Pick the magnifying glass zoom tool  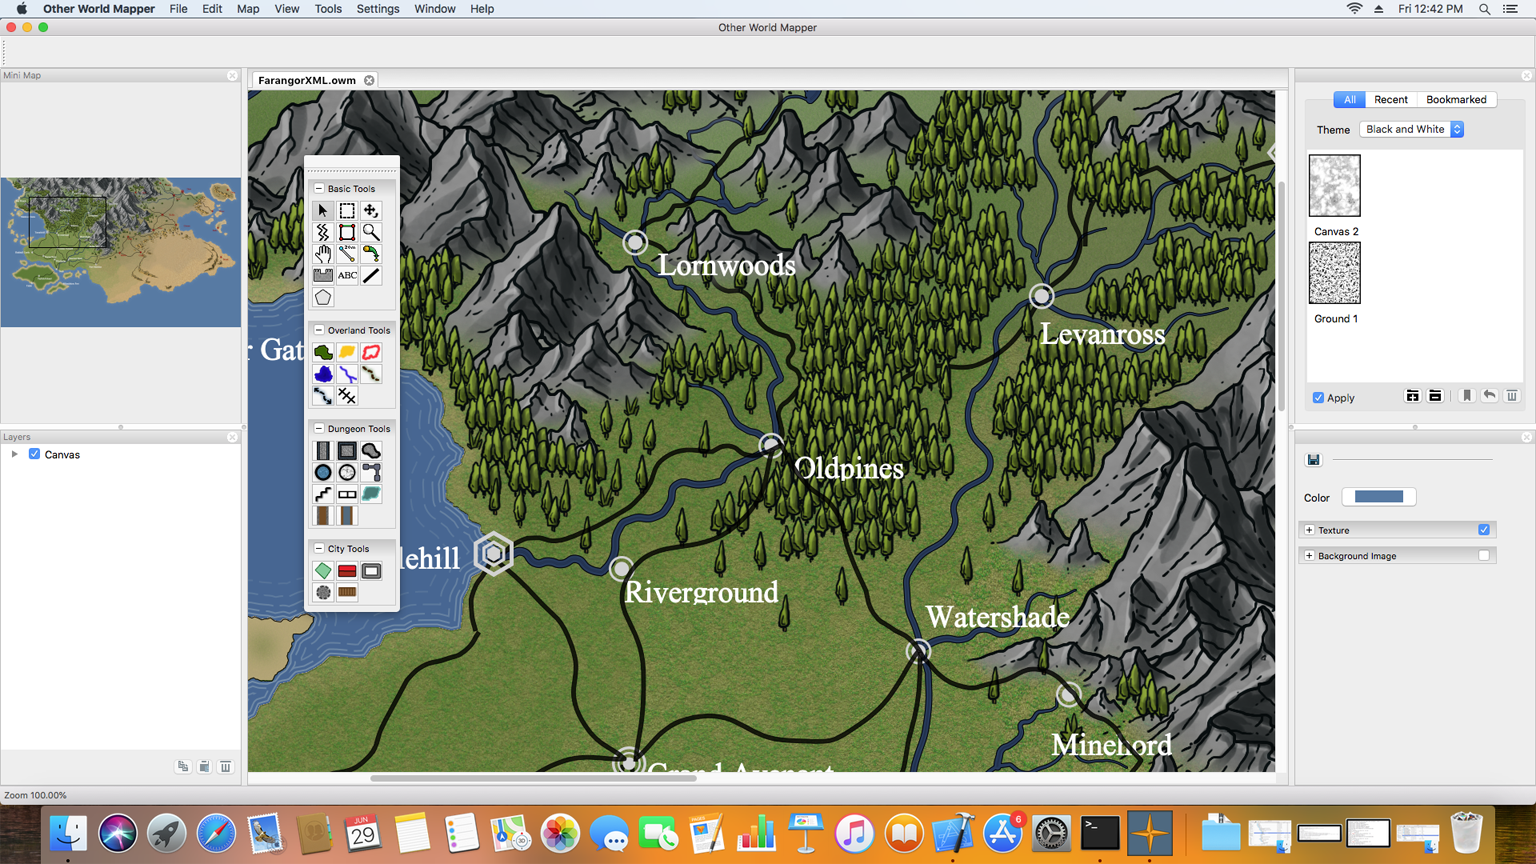pos(371,232)
